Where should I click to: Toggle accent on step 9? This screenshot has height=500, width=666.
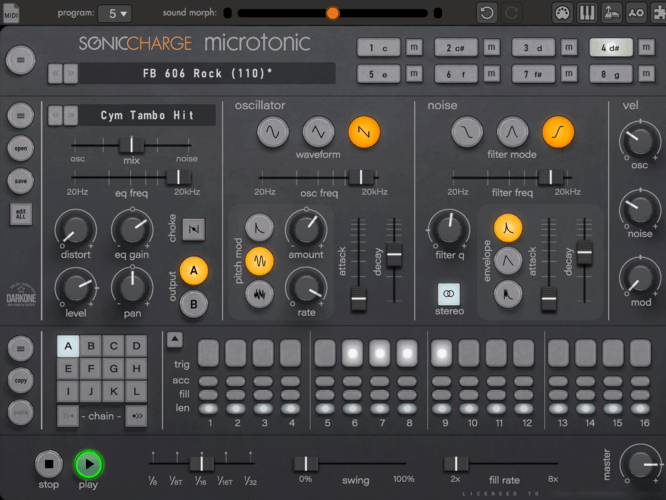pyautogui.click(x=442, y=381)
